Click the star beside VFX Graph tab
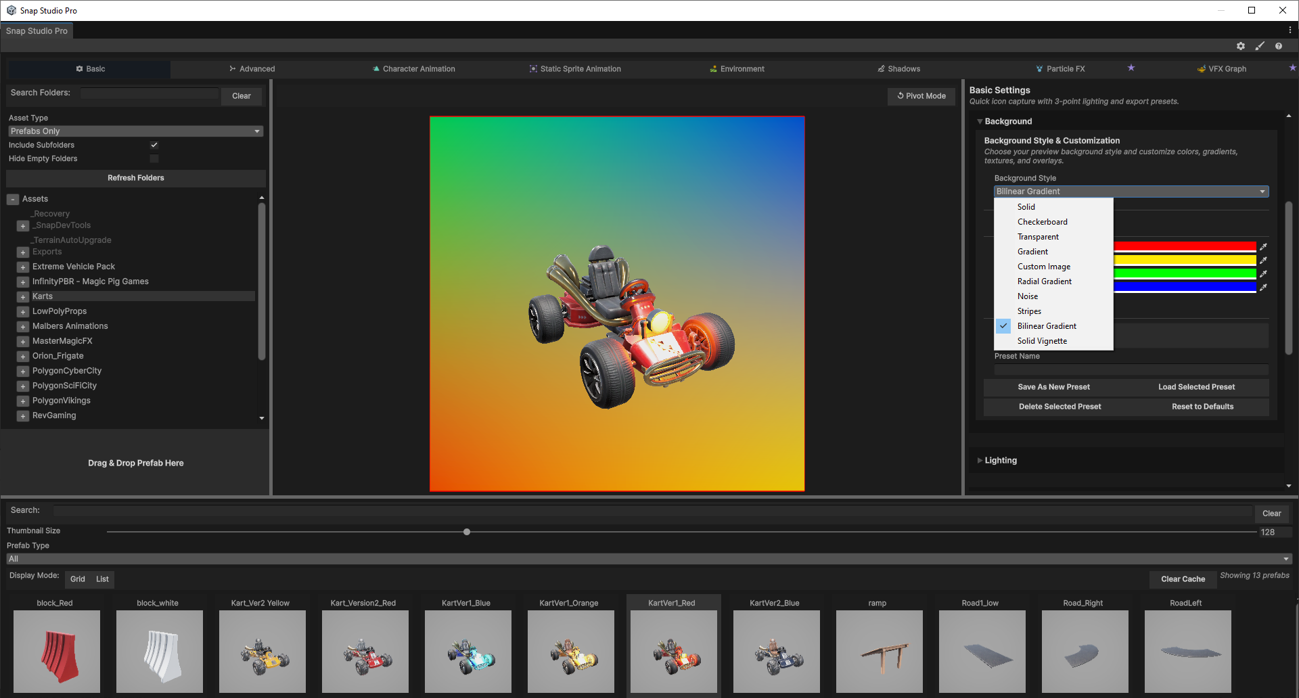 [x=1292, y=68]
